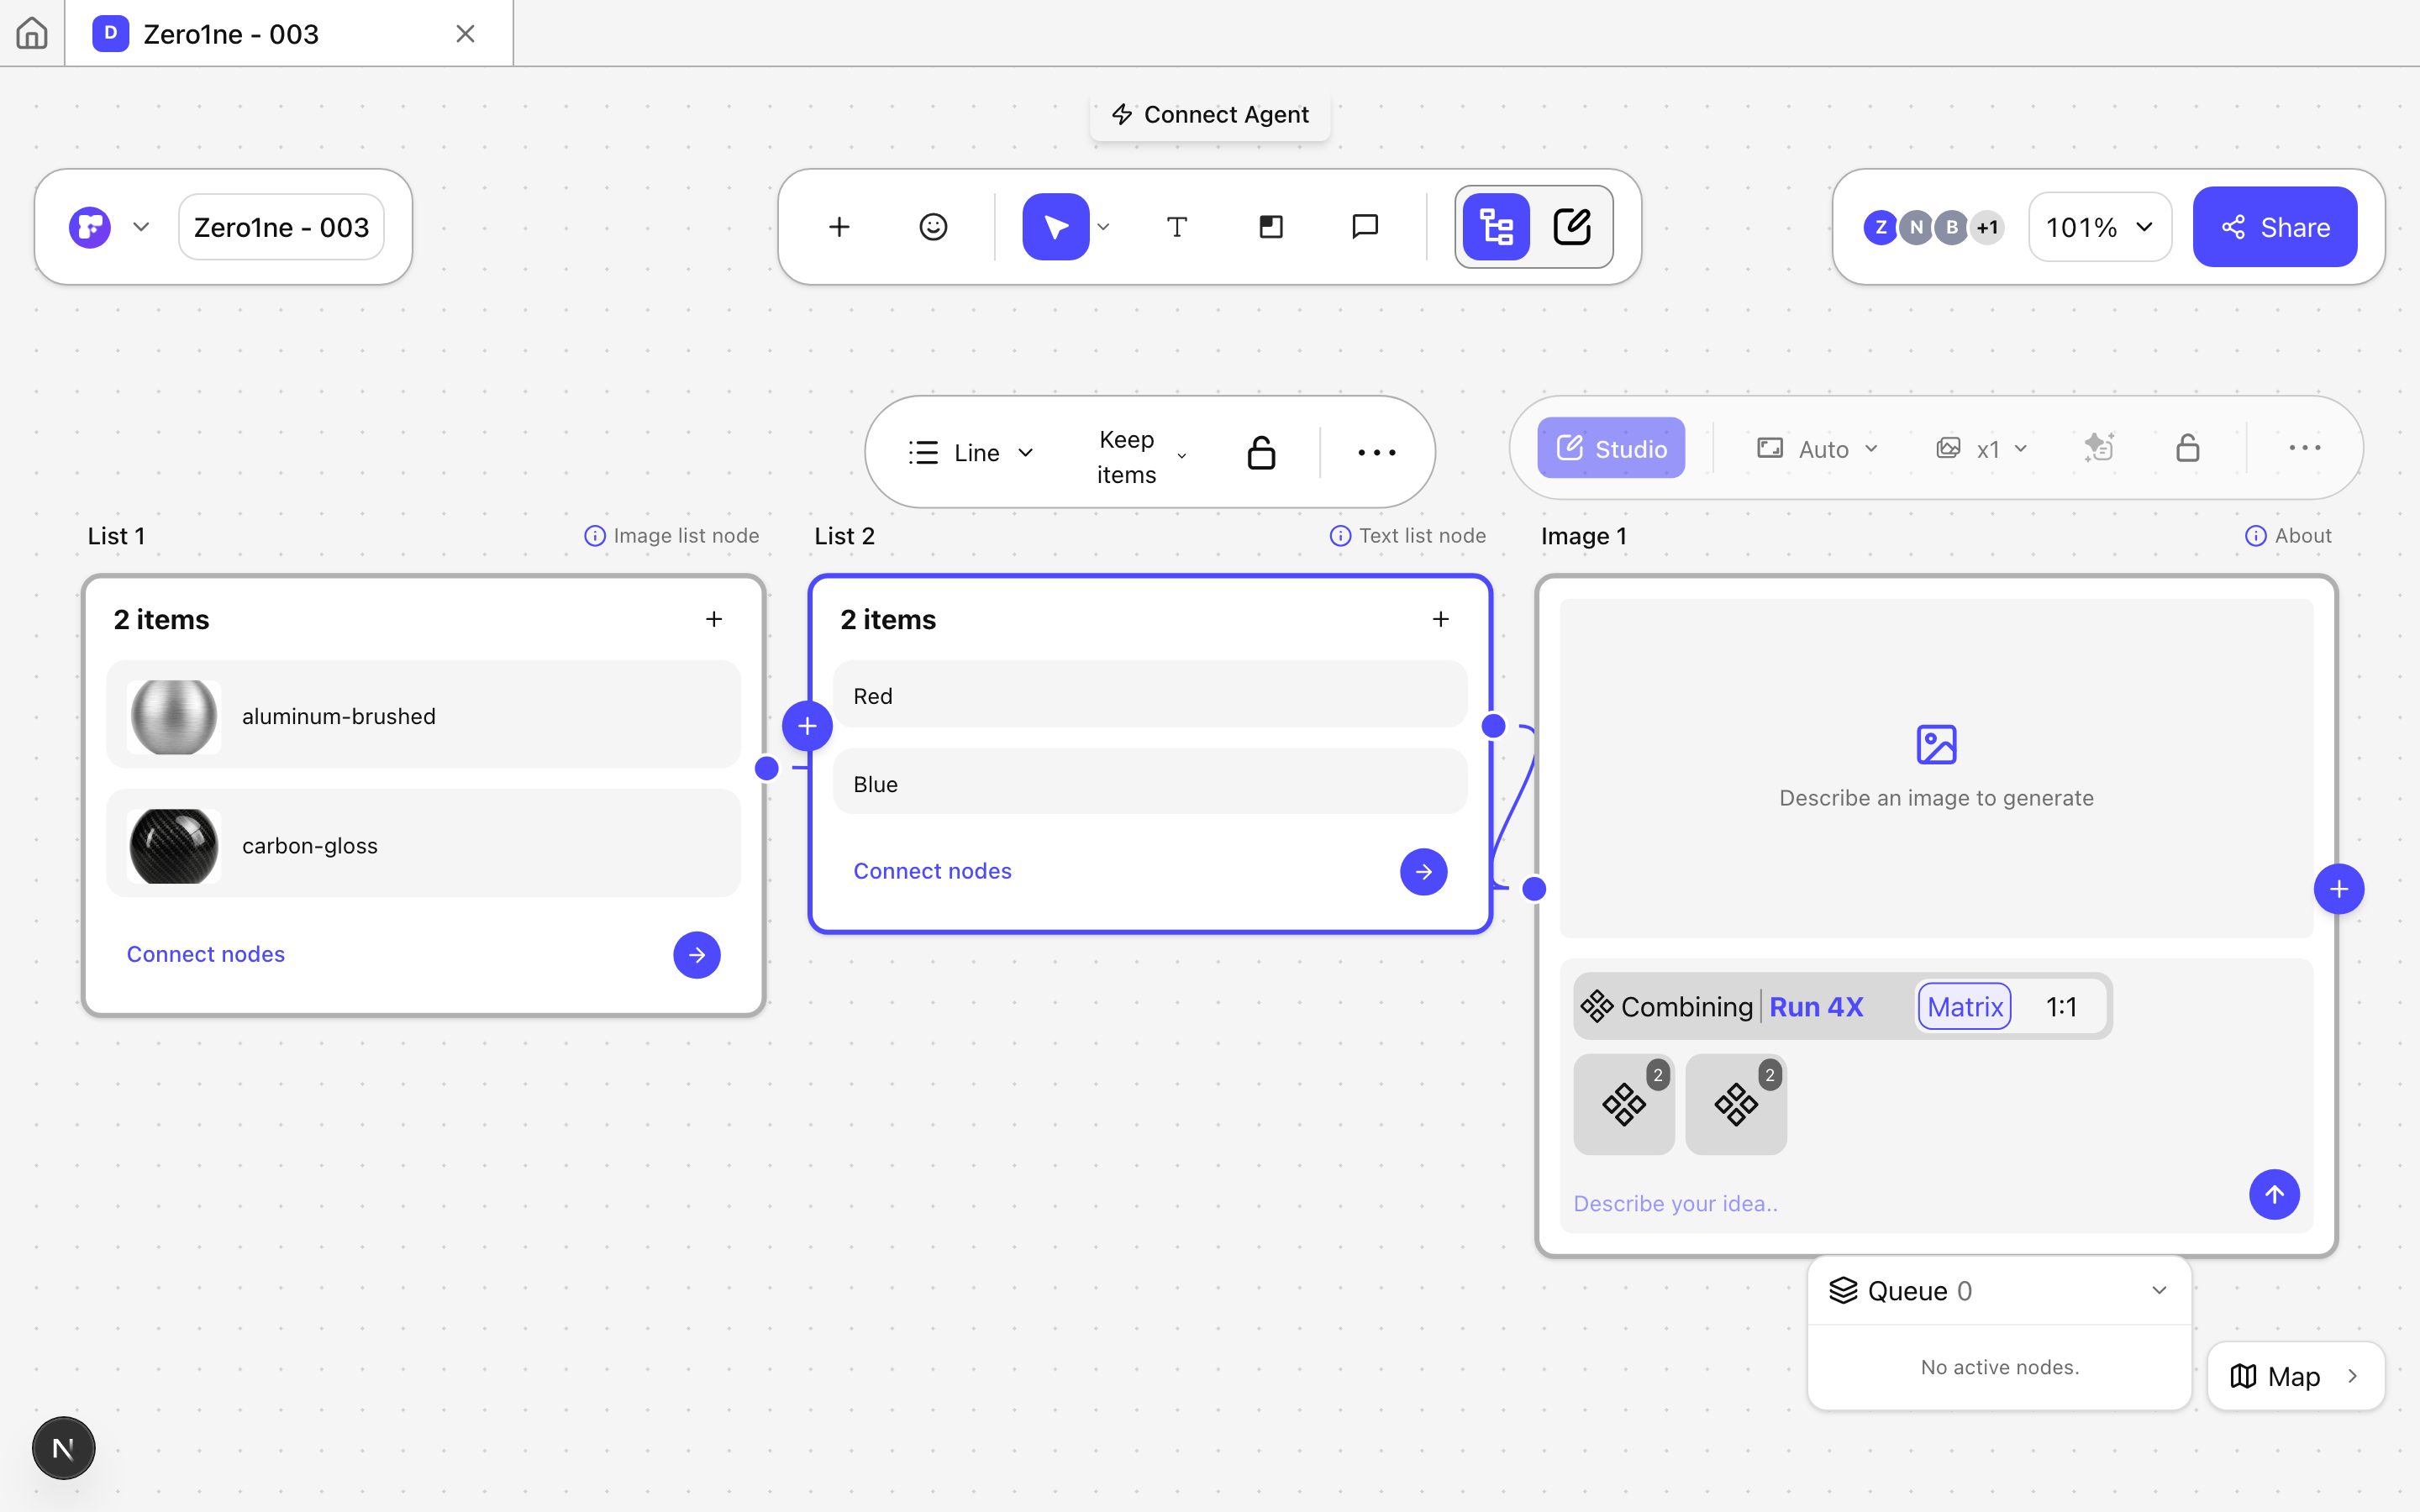The height and width of the screenshot is (1512, 2420).
Task: Submit the image prompt with up arrow
Action: tap(2274, 1194)
